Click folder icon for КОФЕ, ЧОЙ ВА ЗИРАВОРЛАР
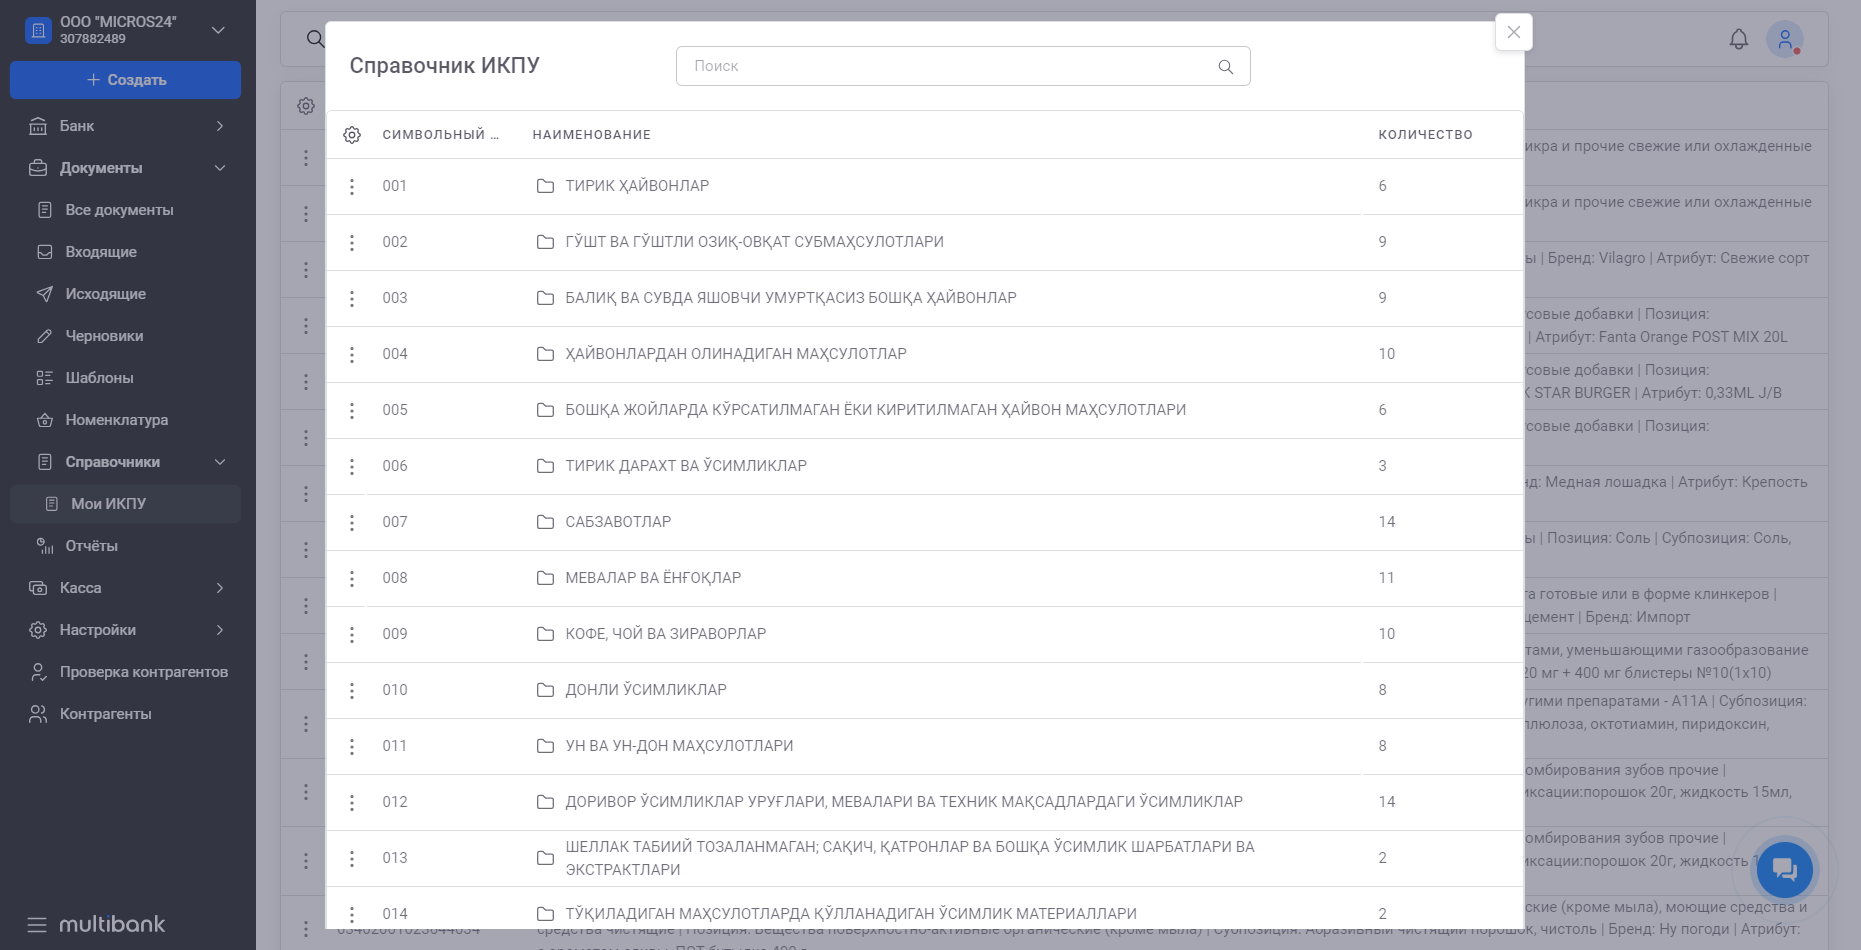Viewport: 1861px width, 950px height. tap(545, 634)
